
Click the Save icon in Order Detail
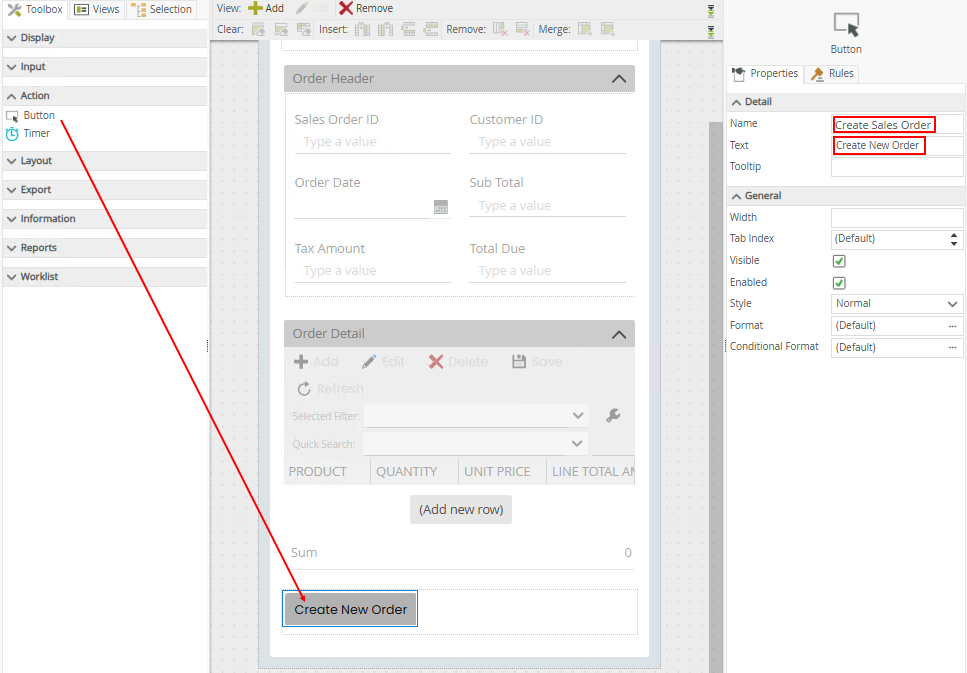(x=518, y=362)
